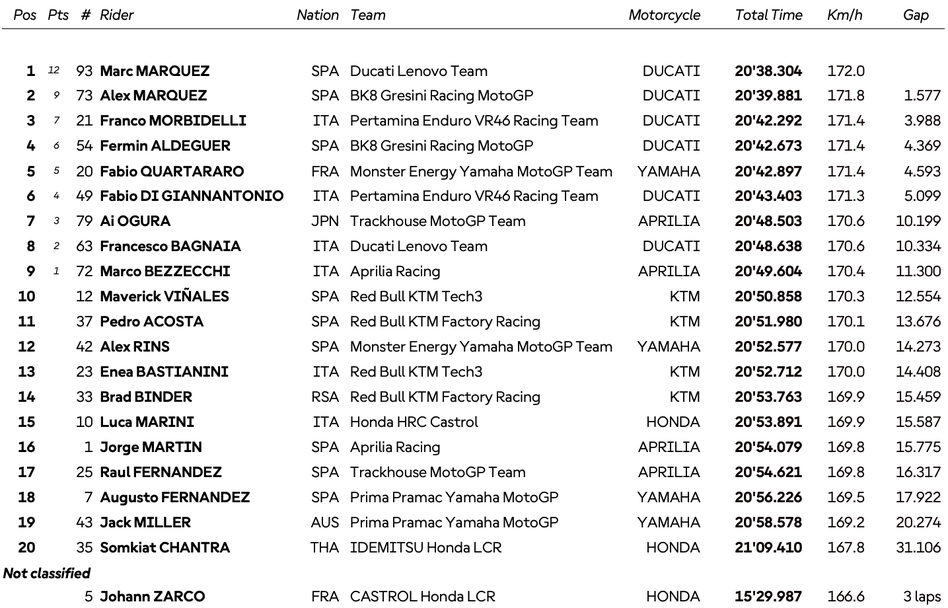
Task: Click the Motorcycle column header
Action: tap(664, 15)
